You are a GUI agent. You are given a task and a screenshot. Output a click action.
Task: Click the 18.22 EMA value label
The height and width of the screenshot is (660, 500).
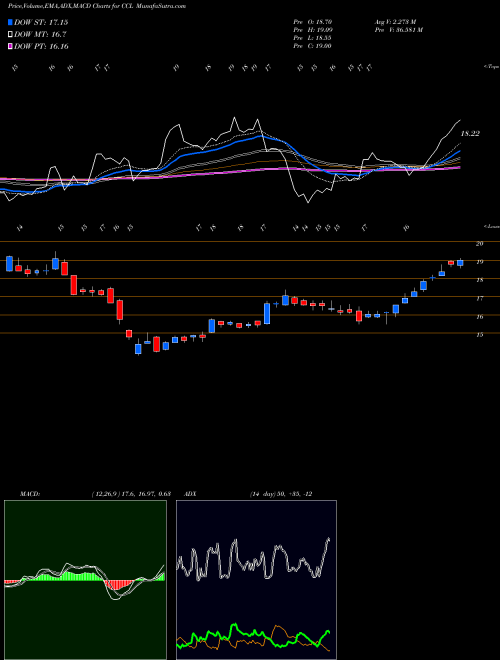pyautogui.click(x=470, y=133)
